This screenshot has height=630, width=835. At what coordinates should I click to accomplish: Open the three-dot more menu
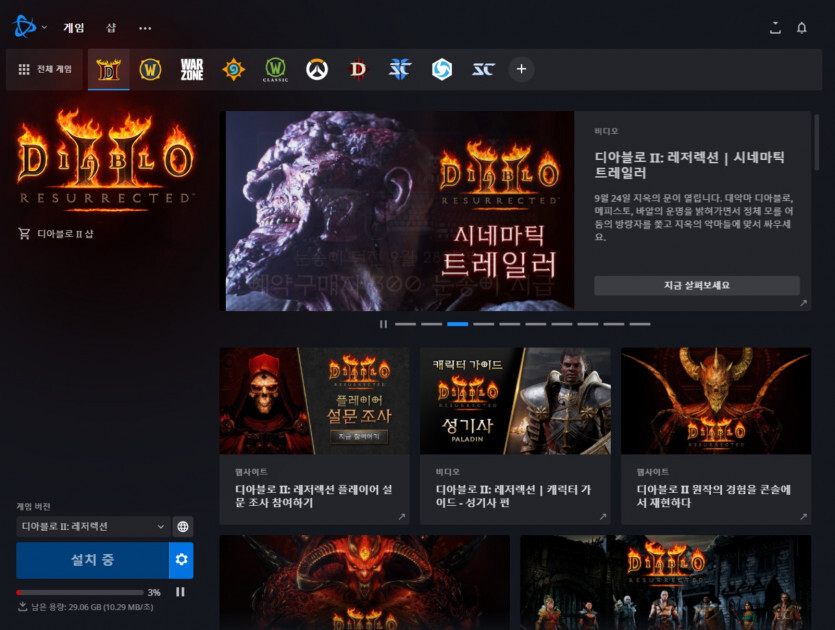(145, 28)
